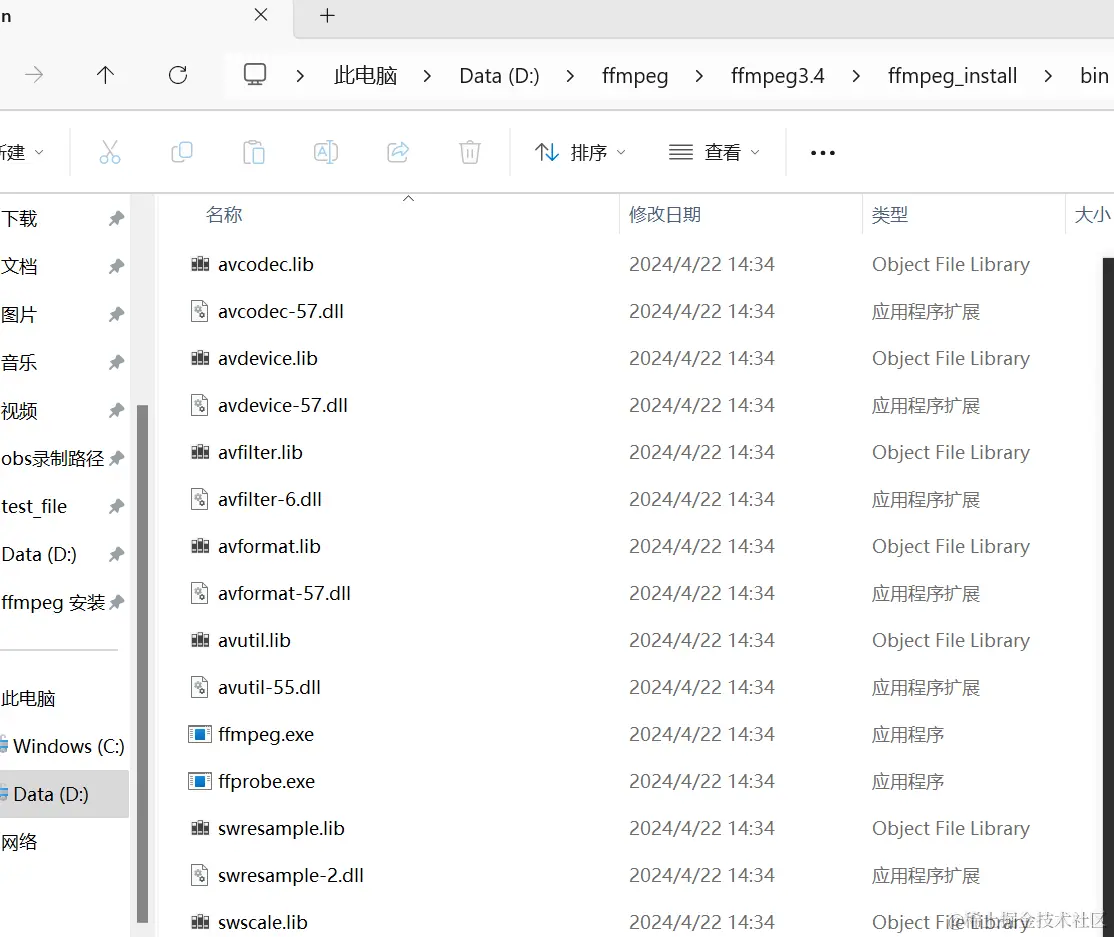Click the Copy icon in toolbar
Viewport: 1114px width, 937px height.
tap(182, 152)
